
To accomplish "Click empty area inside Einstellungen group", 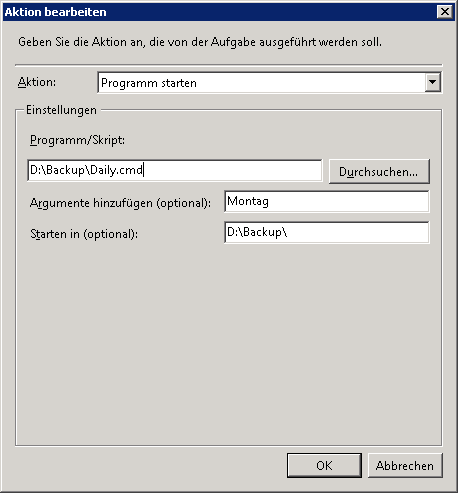I will tap(229, 343).
